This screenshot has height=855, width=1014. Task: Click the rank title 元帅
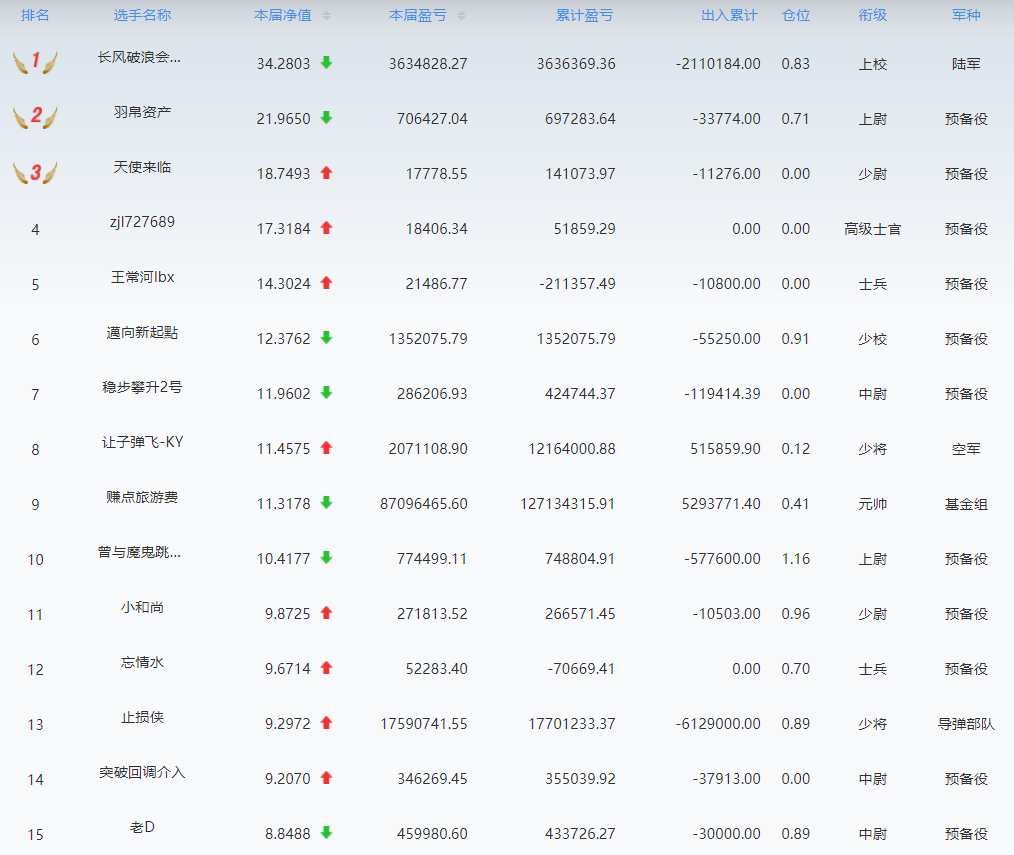point(872,504)
